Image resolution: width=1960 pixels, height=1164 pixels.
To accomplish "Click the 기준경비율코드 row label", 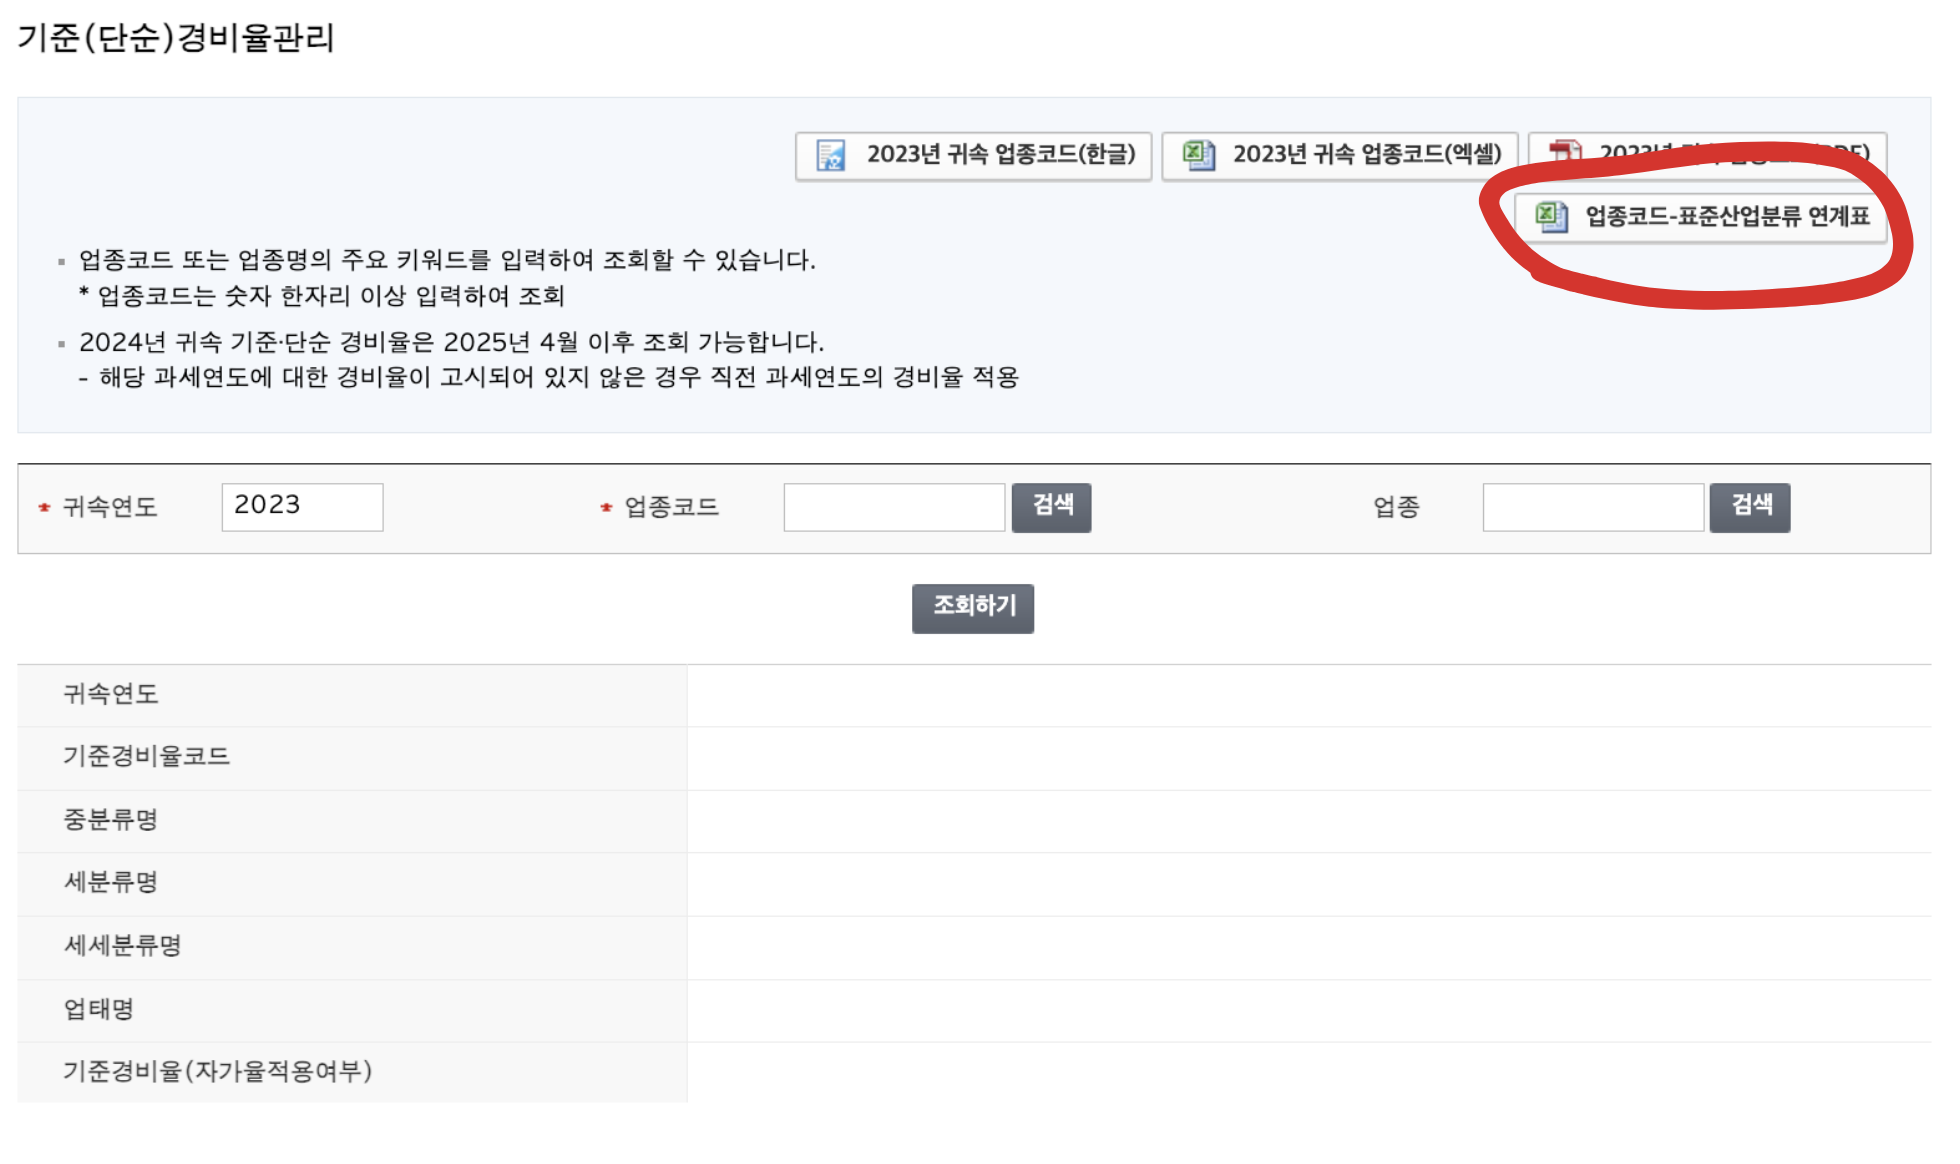I will pos(146,756).
